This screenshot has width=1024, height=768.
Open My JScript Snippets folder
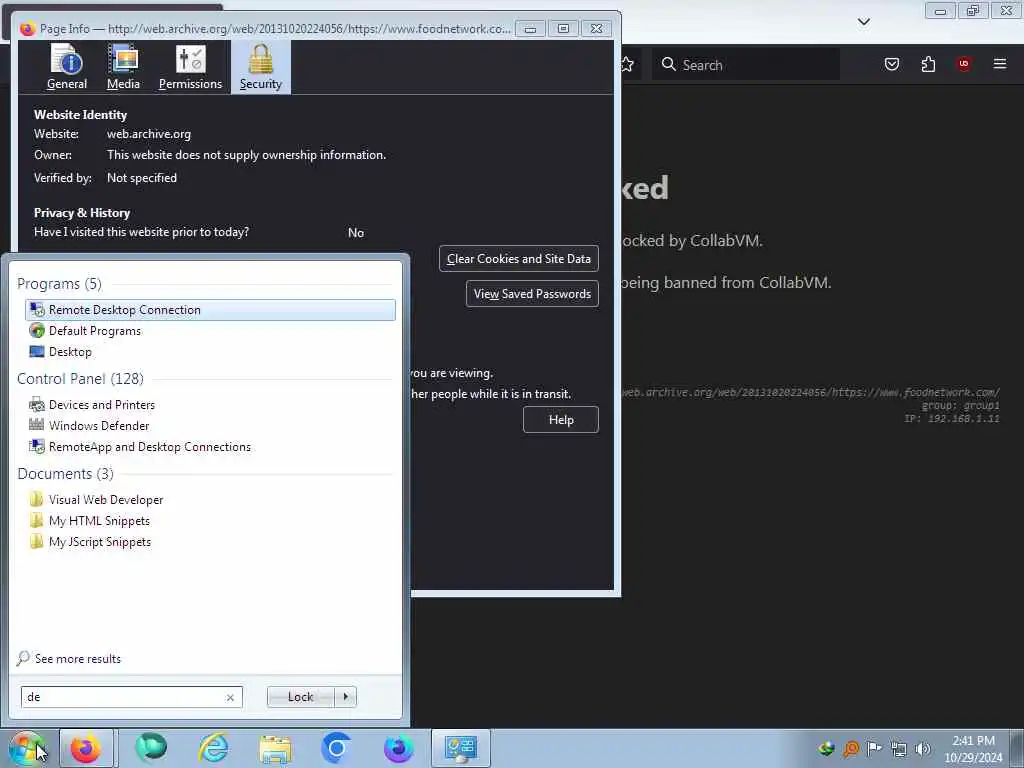click(210, 541)
